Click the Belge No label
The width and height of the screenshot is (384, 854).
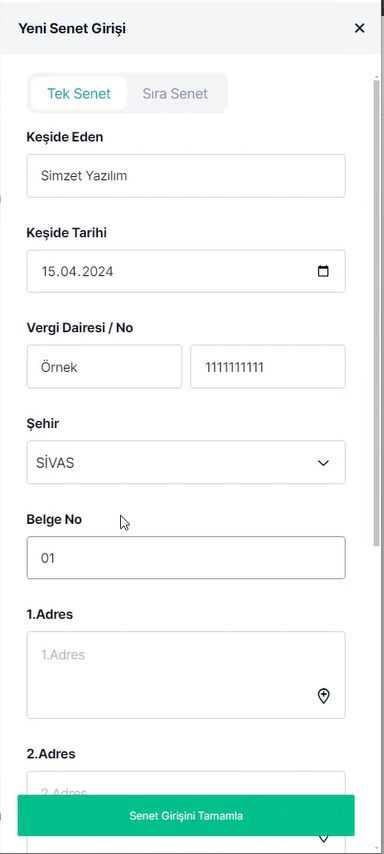54,519
